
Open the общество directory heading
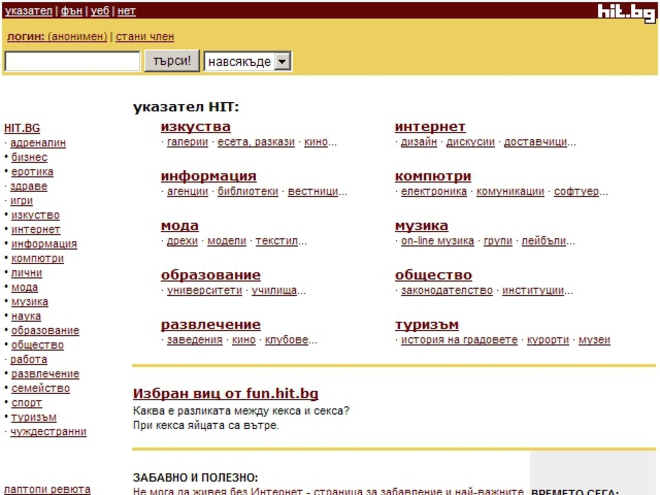coord(434,275)
